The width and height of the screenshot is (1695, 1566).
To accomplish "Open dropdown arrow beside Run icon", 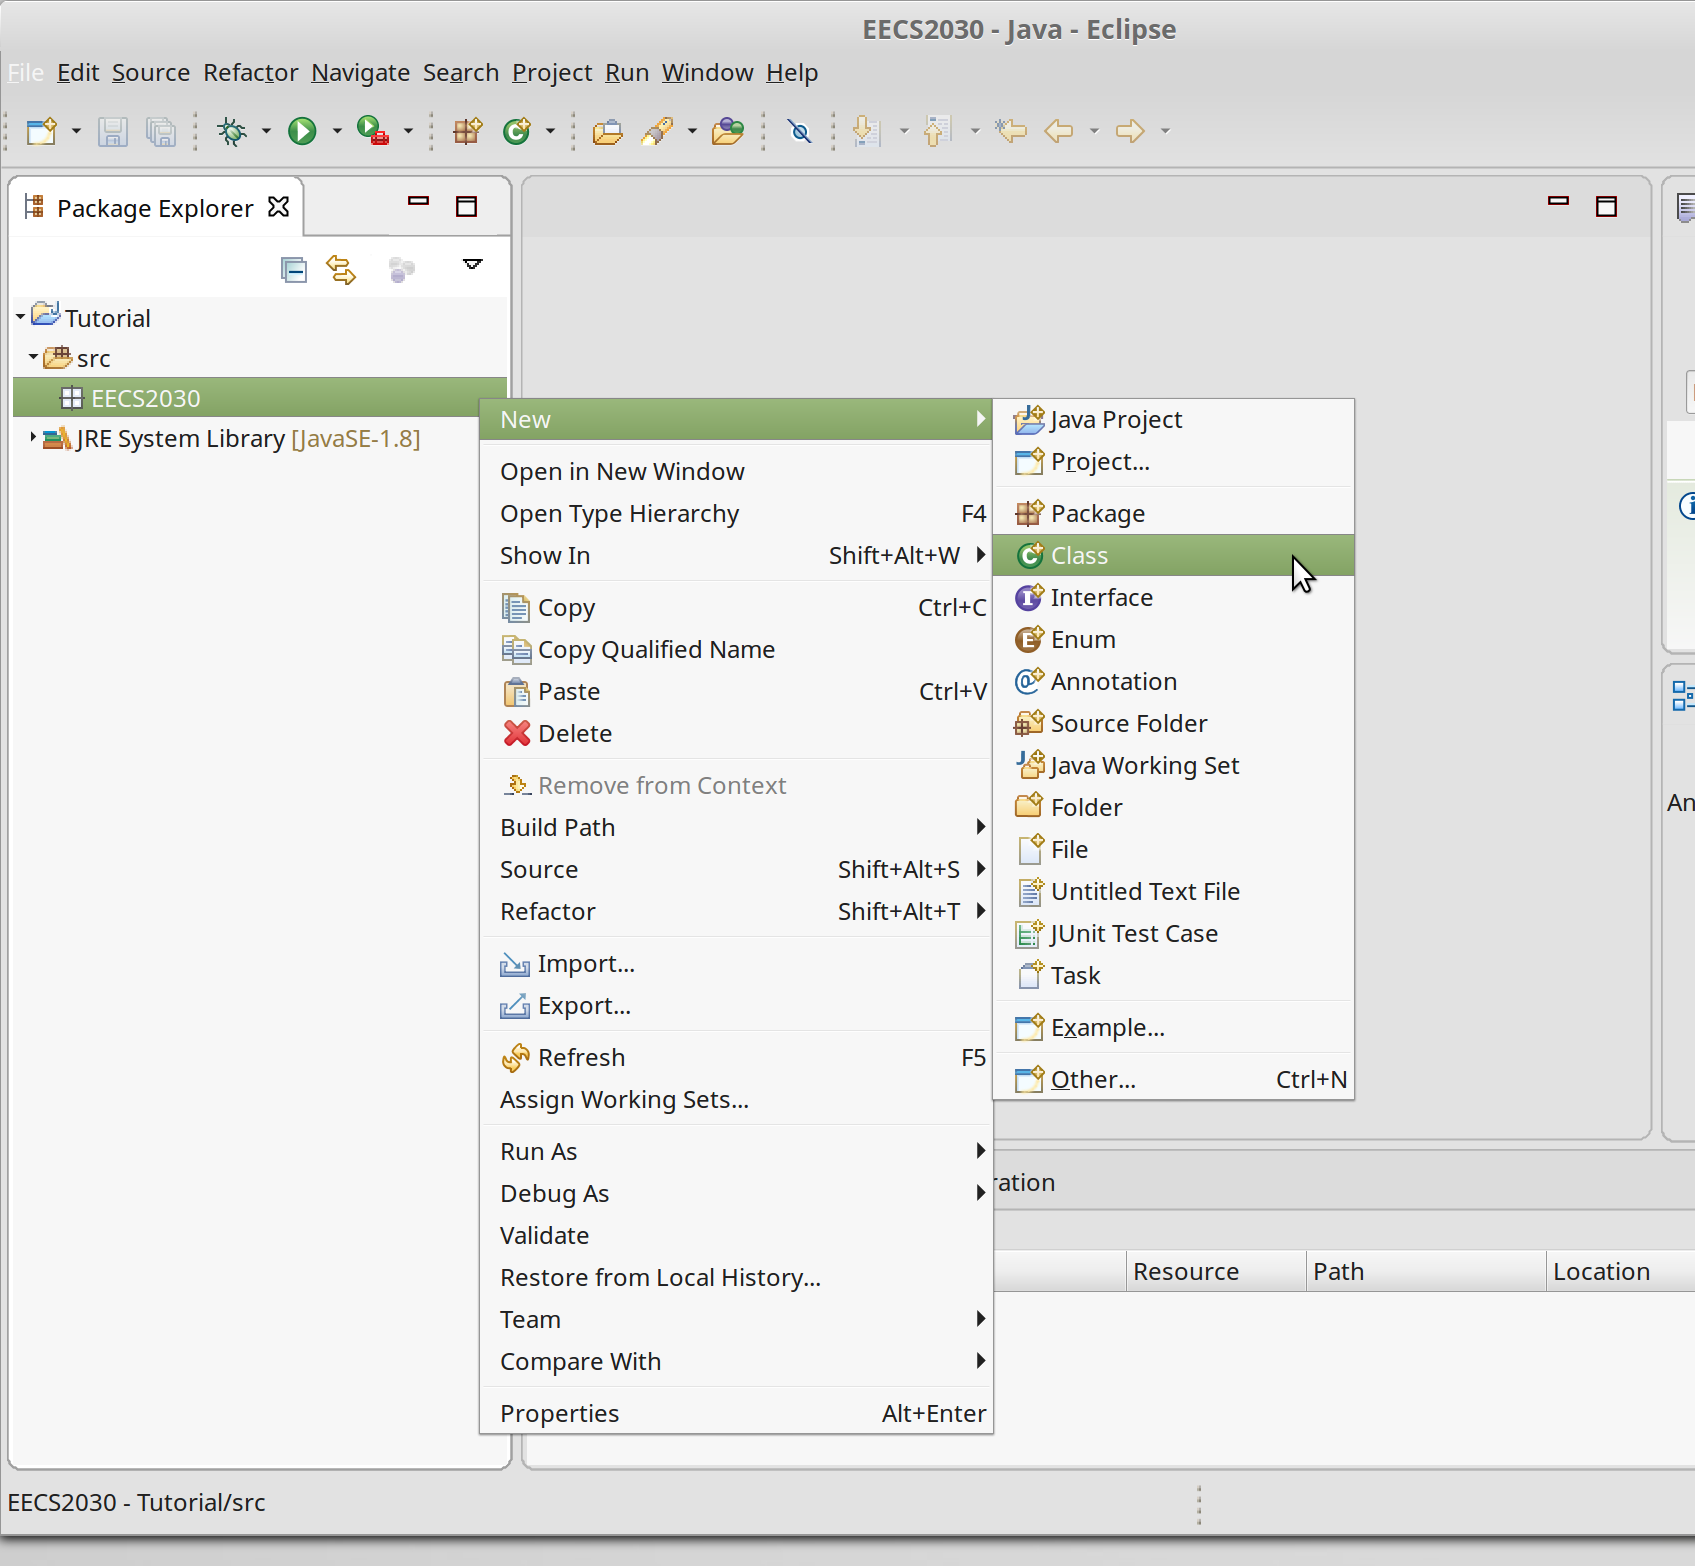I will pos(337,131).
